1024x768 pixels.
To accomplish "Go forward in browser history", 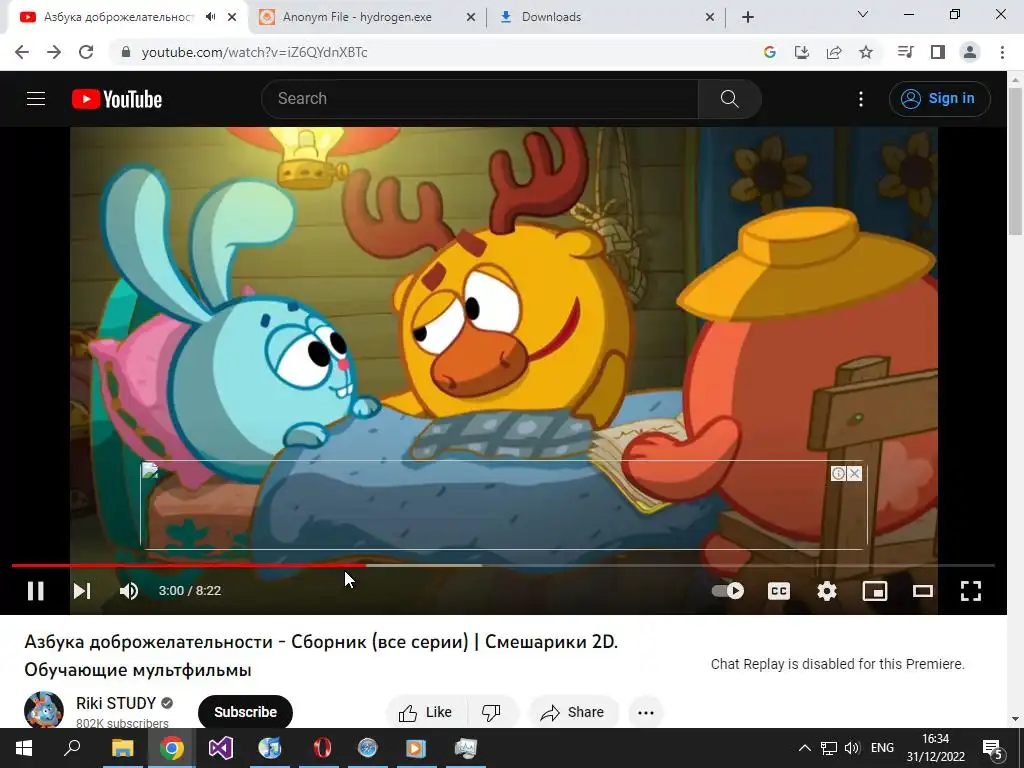I will pos(54,52).
